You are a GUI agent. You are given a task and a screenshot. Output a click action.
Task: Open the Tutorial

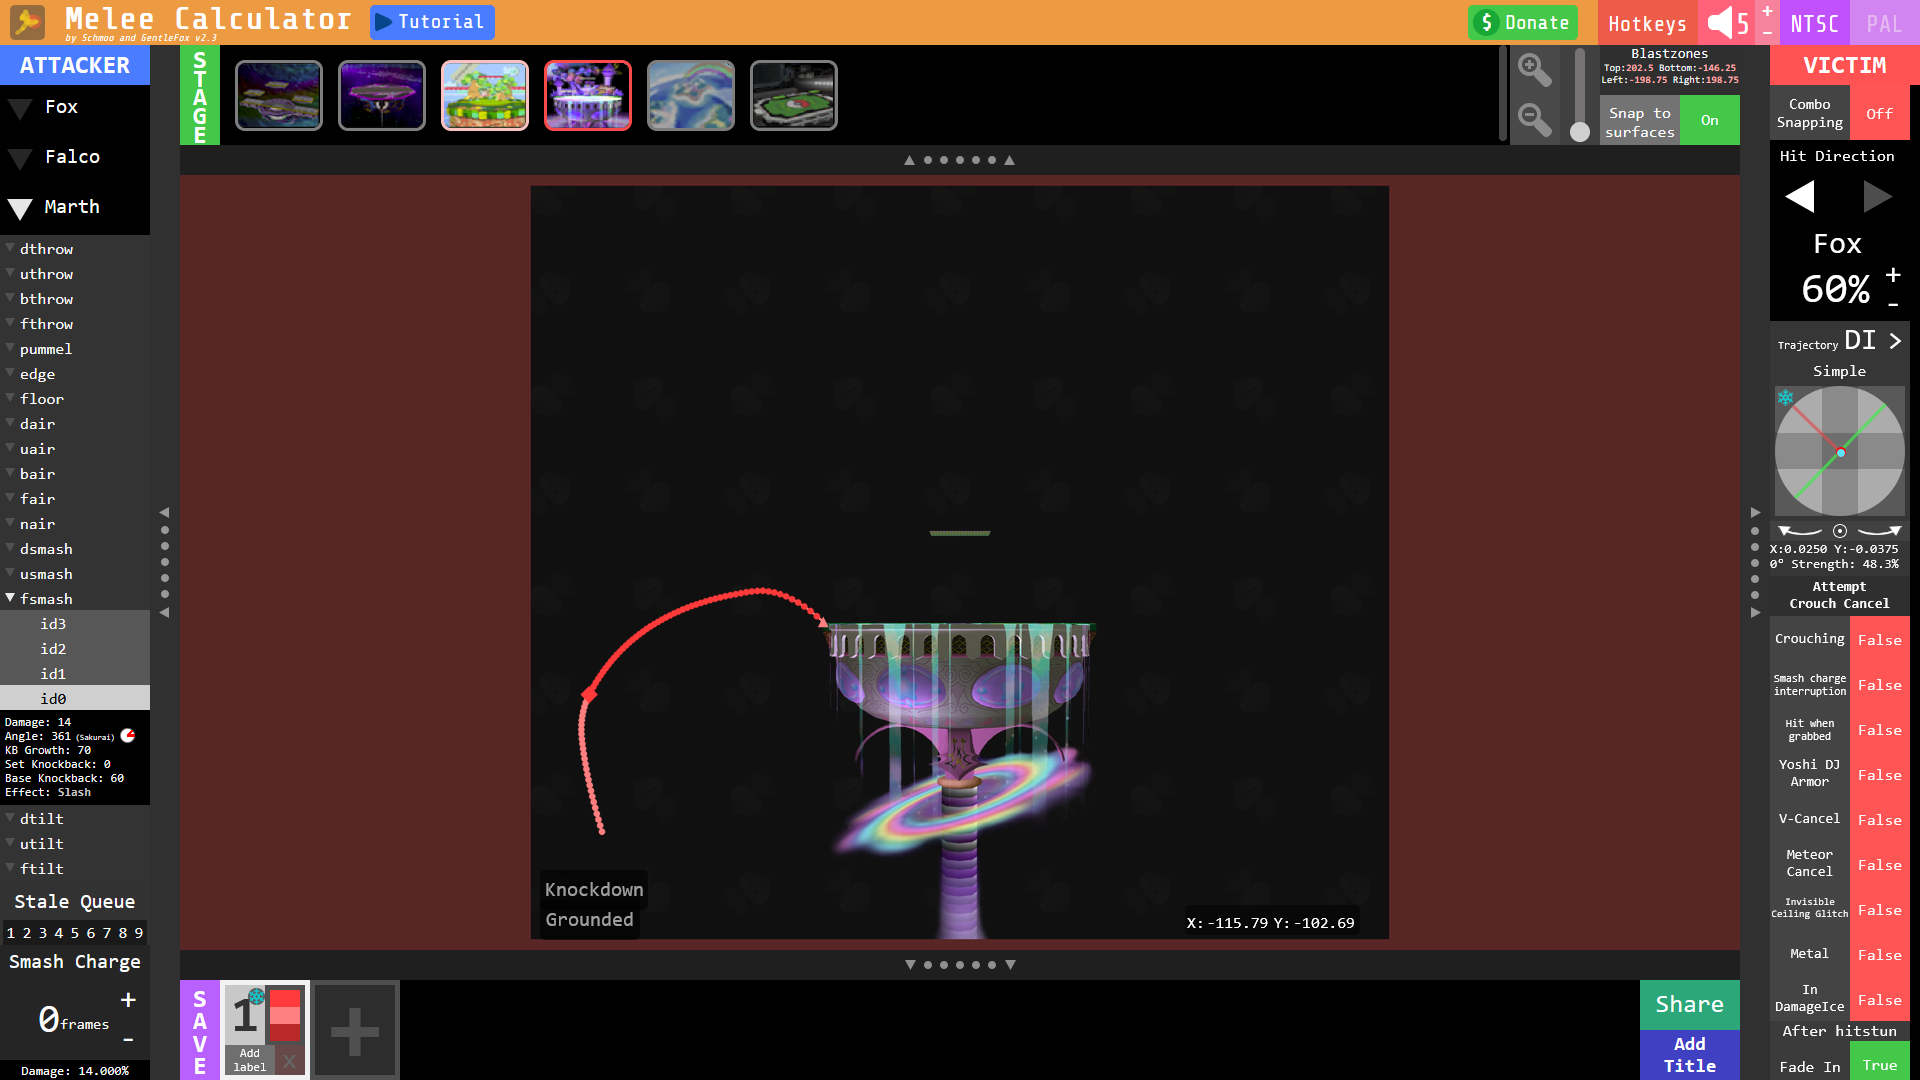coord(432,22)
